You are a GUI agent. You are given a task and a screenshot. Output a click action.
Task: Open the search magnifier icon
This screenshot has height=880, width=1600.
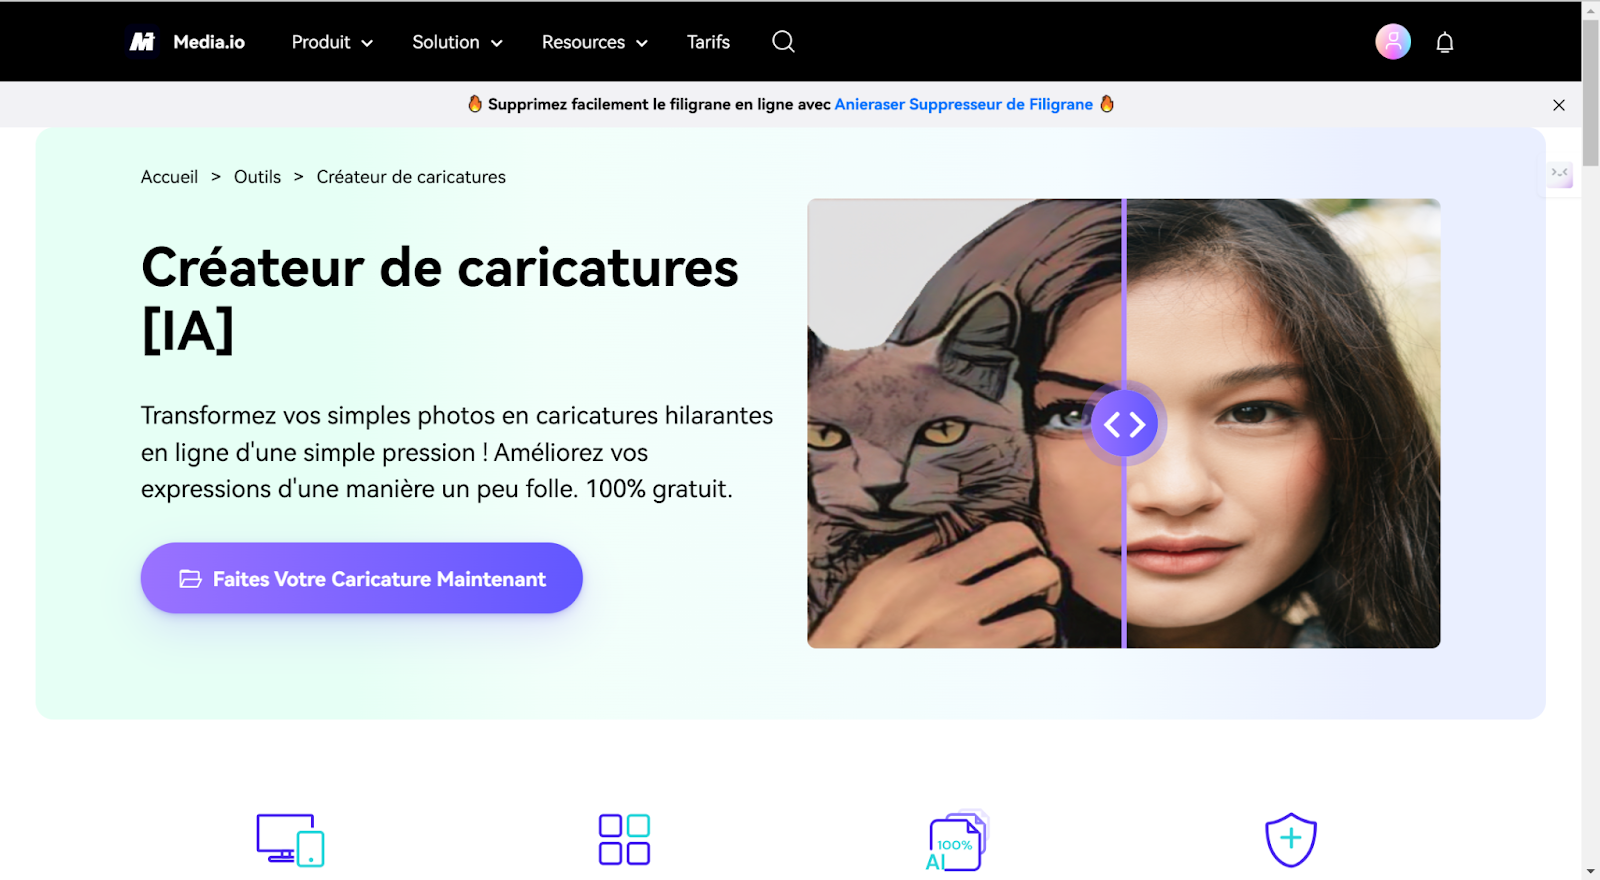[x=783, y=42]
